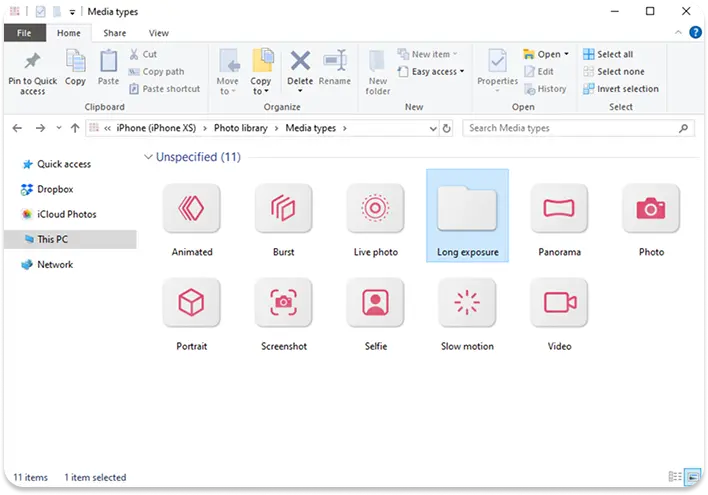Switch to large icons view in status bar
Image resolution: width=708 pixels, height=495 pixels.
coord(692,476)
